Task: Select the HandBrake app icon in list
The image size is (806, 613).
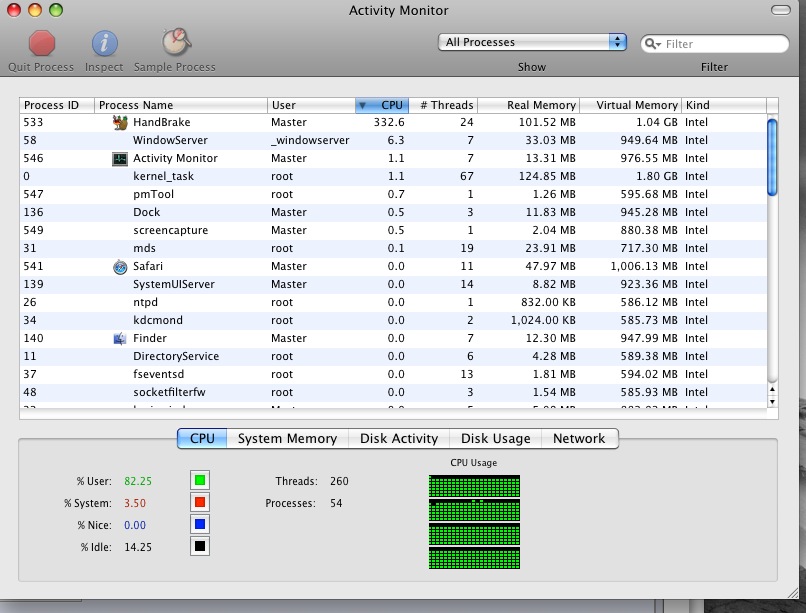Action: 120,122
